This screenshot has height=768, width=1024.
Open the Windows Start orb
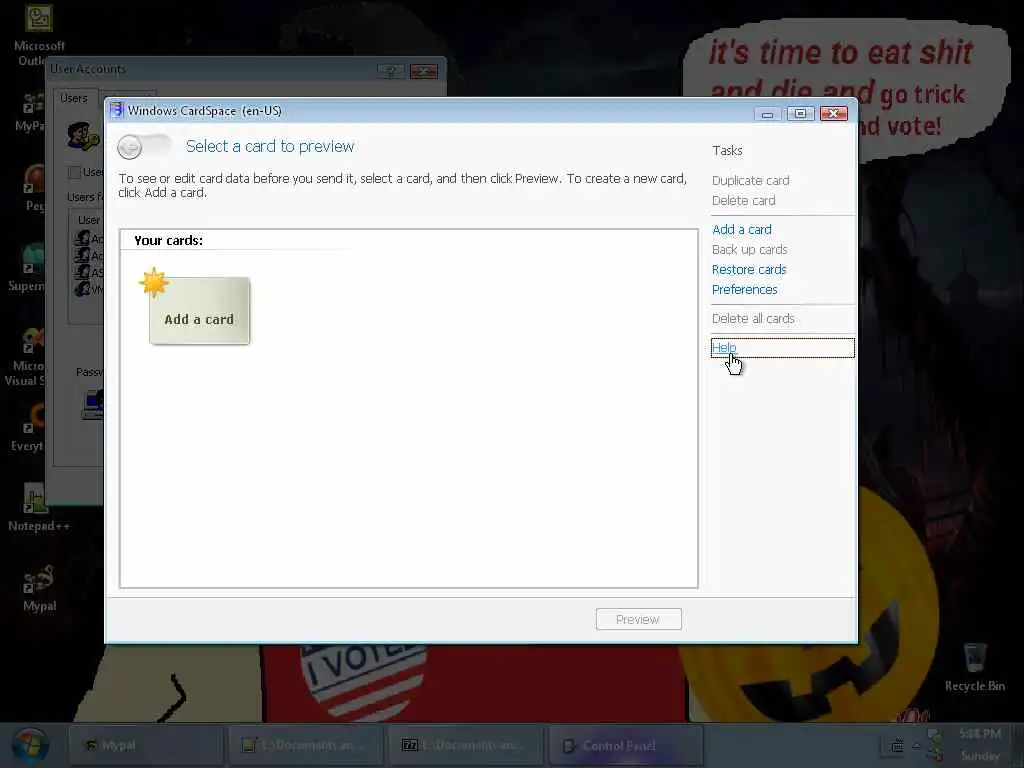coord(30,746)
